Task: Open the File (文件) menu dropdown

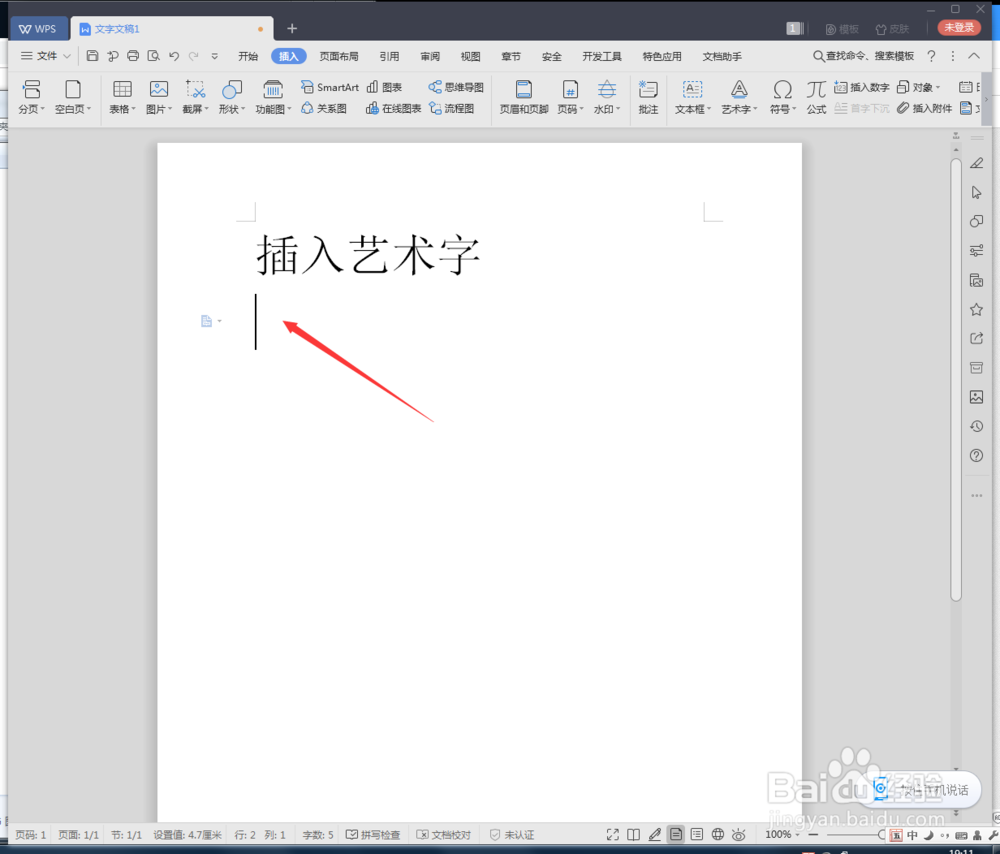Action: pos(45,56)
